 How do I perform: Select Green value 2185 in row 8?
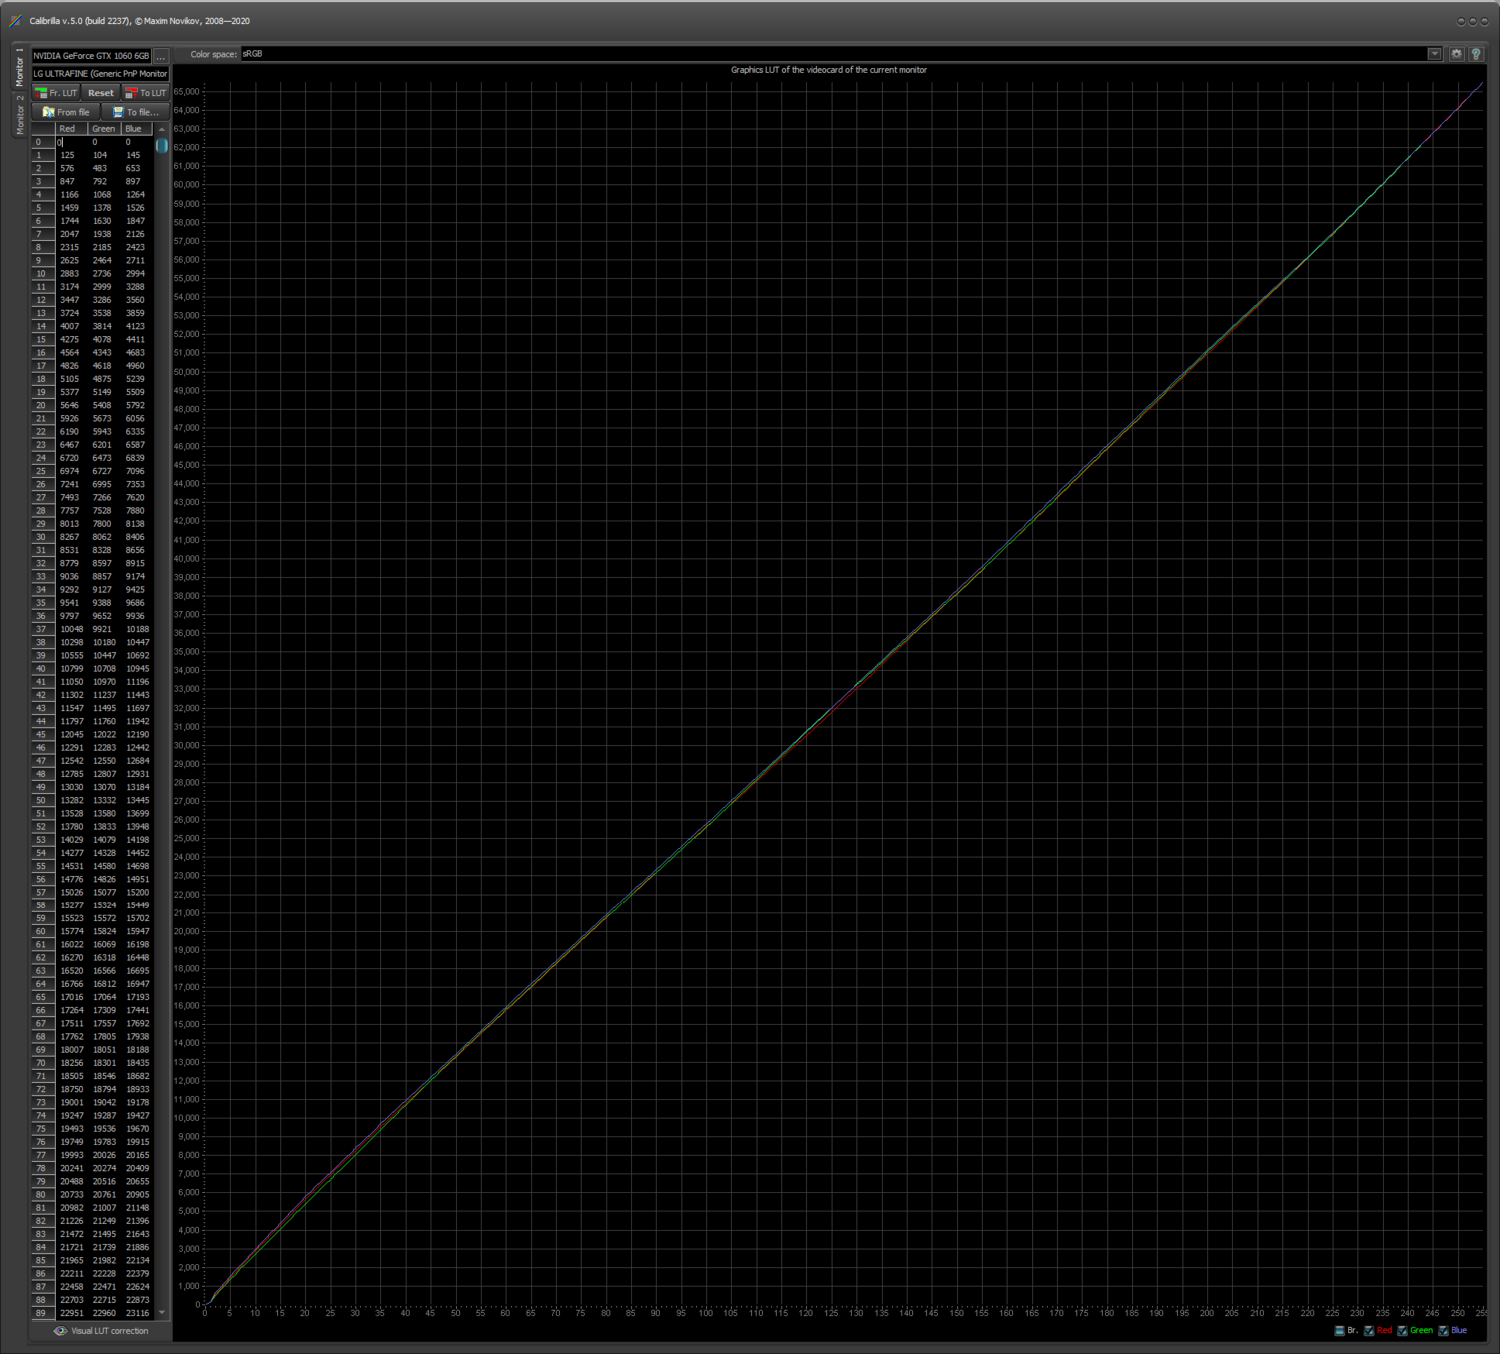click(x=105, y=247)
